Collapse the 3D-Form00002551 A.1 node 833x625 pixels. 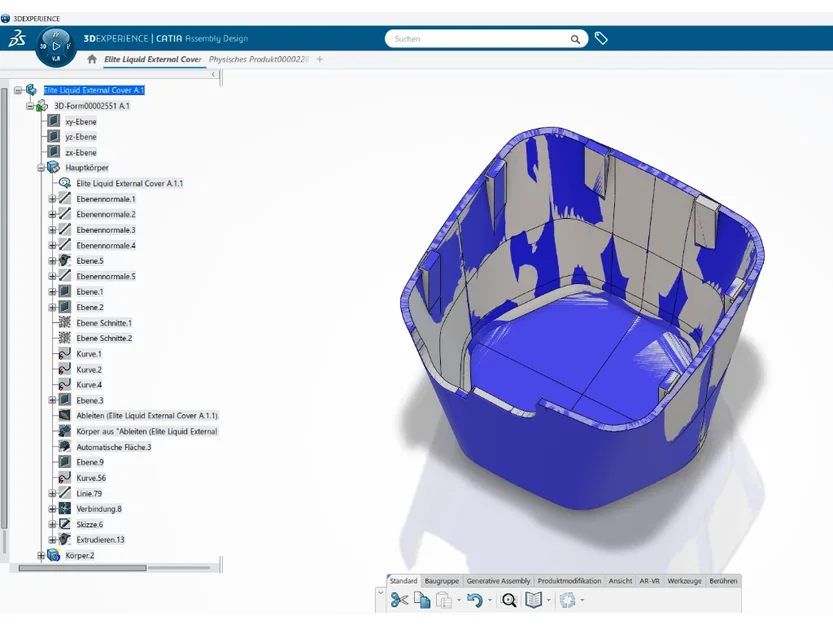click(30, 106)
